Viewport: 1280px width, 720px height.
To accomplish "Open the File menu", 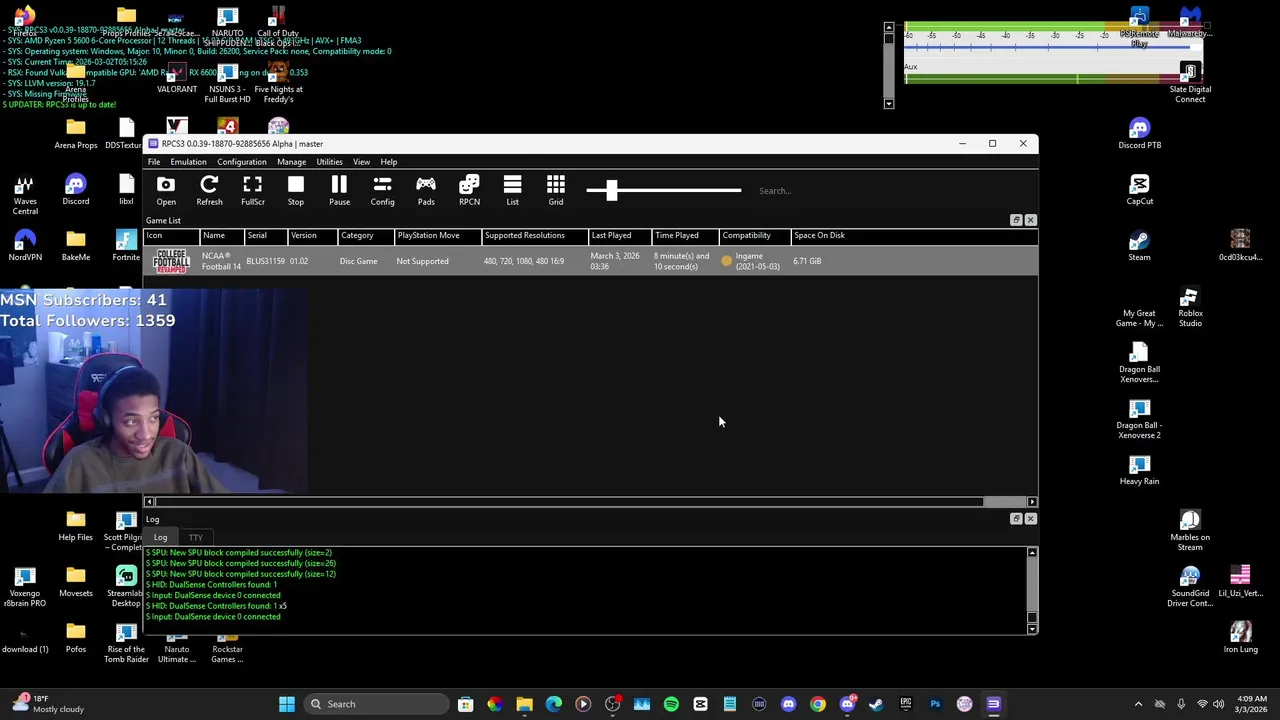I will (x=154, y=162).
